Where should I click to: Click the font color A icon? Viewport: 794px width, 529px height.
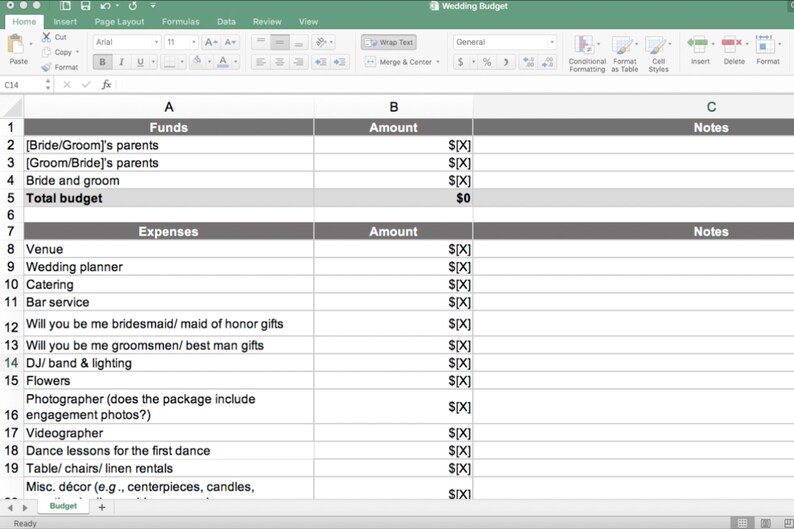coord(222,62)
